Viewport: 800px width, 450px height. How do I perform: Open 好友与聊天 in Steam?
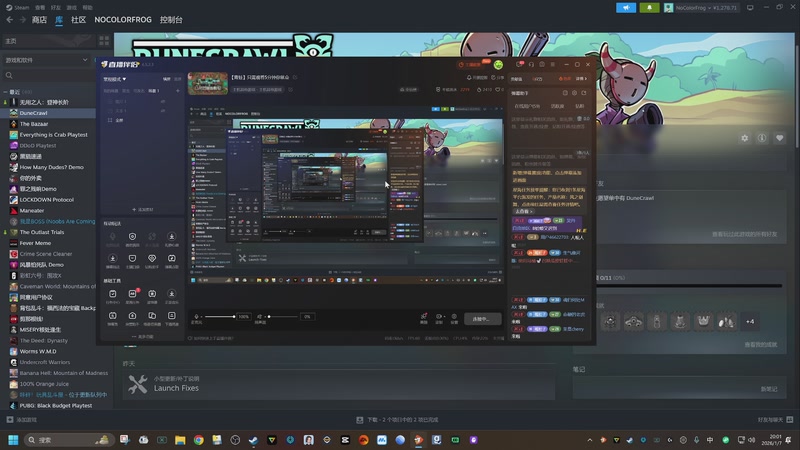775,420
